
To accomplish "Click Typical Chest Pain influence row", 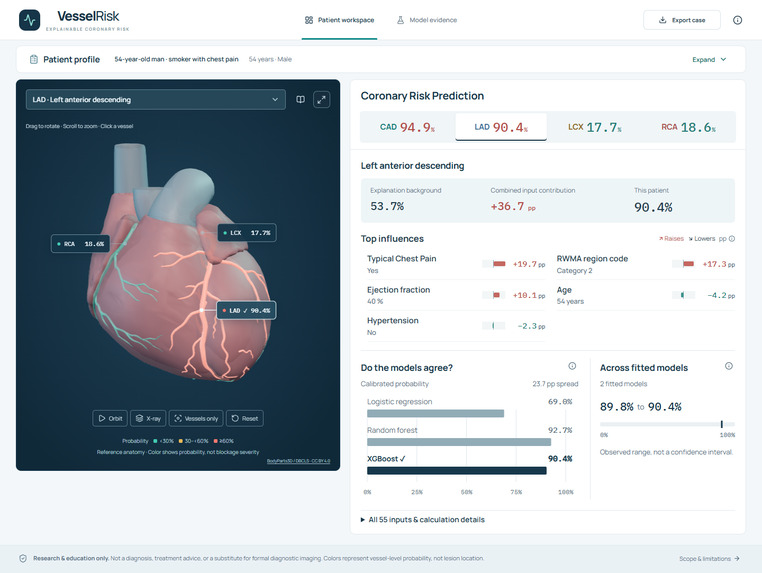I will [456, 264].
